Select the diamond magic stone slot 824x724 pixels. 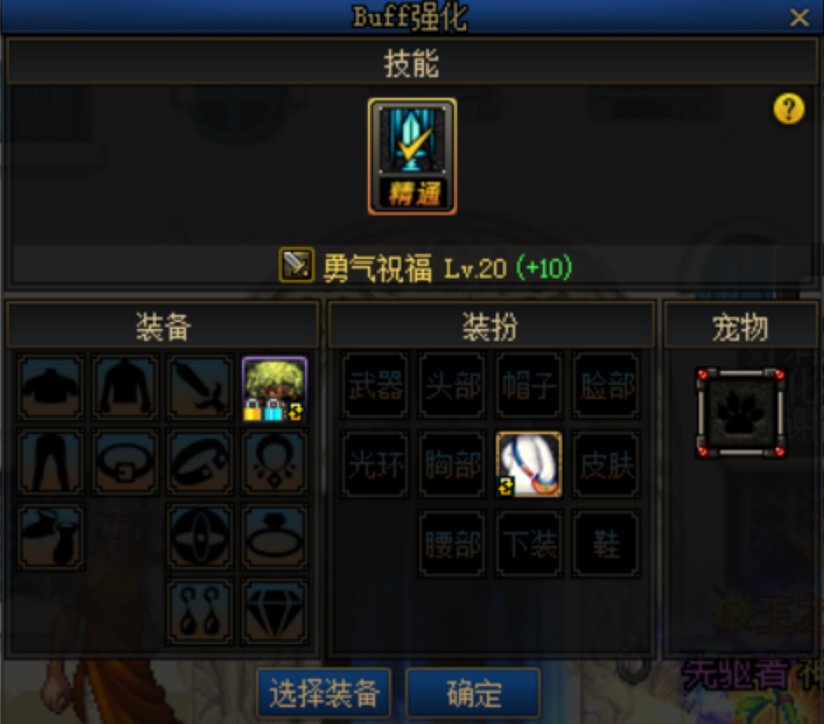coord(274,612)
